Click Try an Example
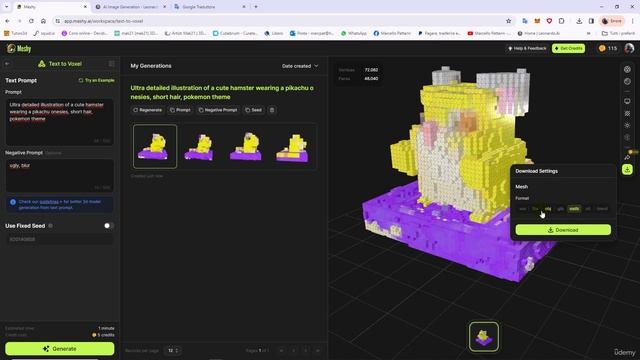Viewport: 640px width, 360px height. click(96, 80)
